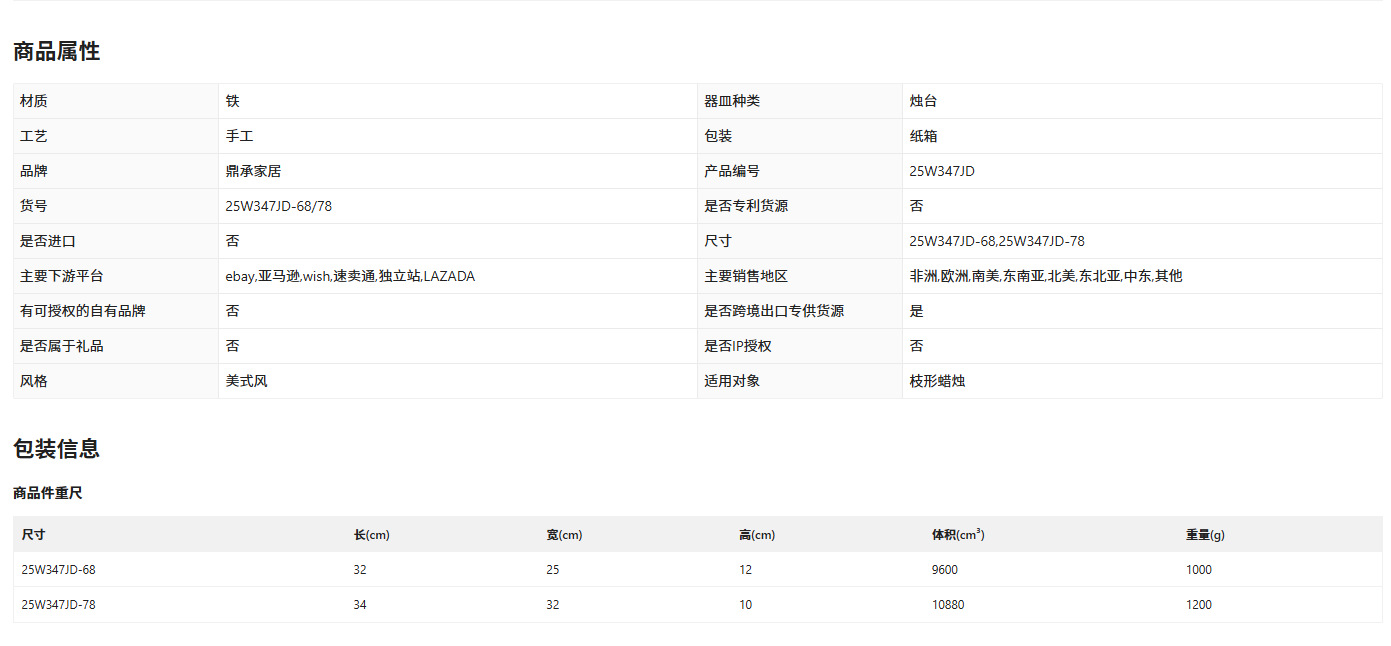This screenshot has width=1391, height=646.
Task: Click the platform list starting with ebay
Action: coord(350,276)
